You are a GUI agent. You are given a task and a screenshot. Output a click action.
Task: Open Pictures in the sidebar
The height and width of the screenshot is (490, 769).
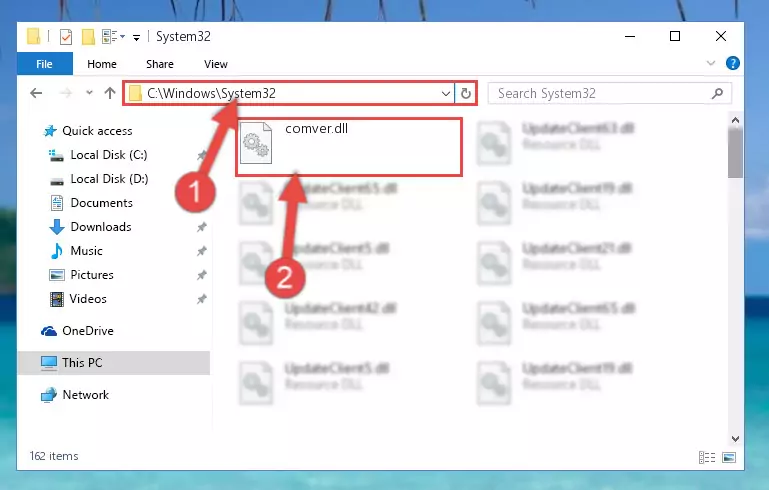click(92, 275)
